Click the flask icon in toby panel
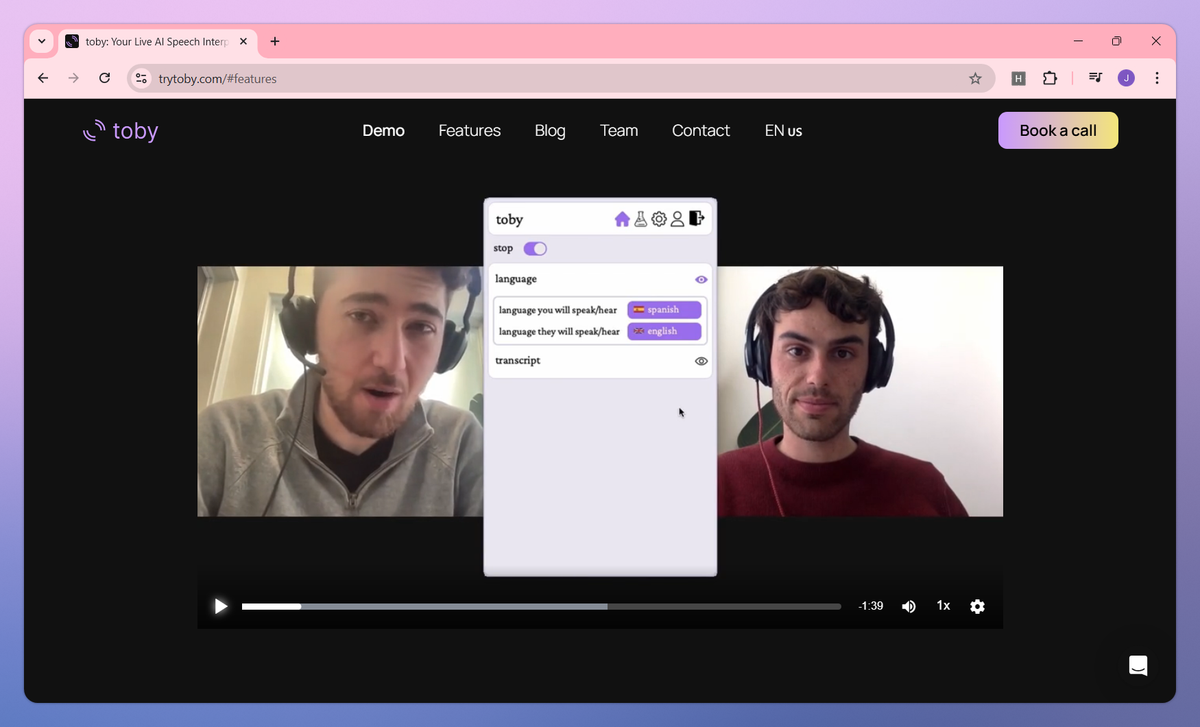This screenshot has height=727, width=1200. (x=641, y=219)
